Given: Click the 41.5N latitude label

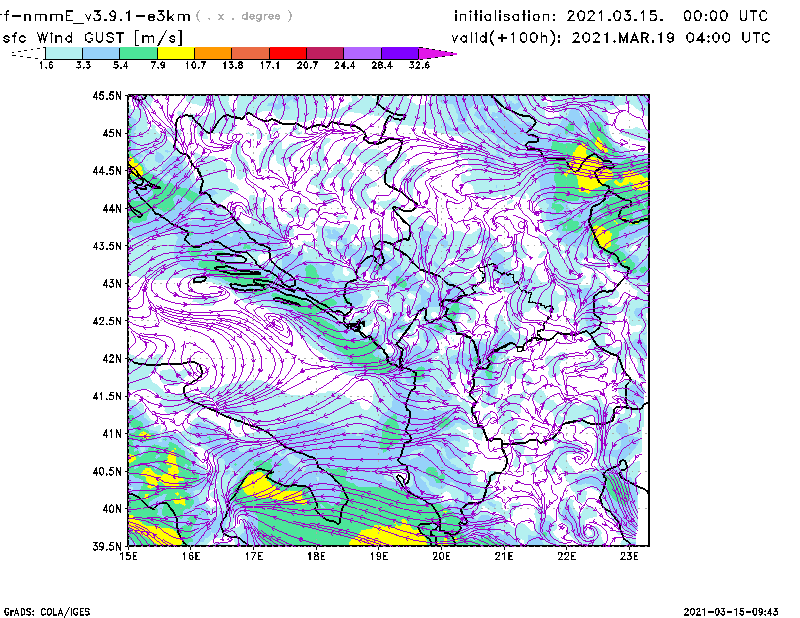Looking at the screenshot, I should (x=107, y=396).
